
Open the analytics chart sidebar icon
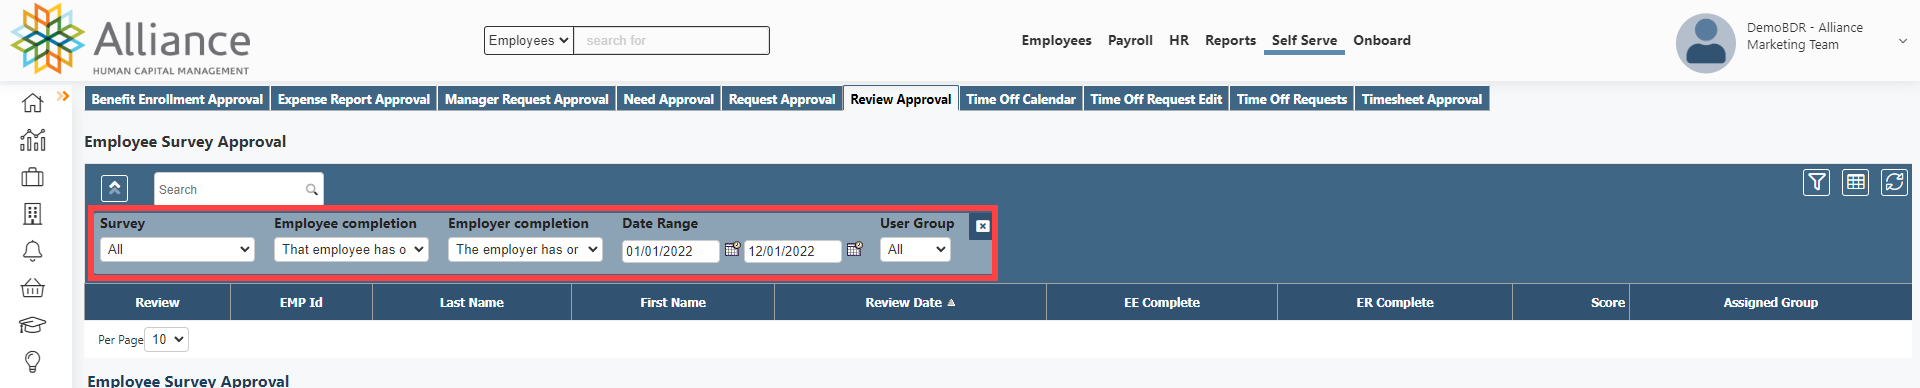click(x=32, y=140)
